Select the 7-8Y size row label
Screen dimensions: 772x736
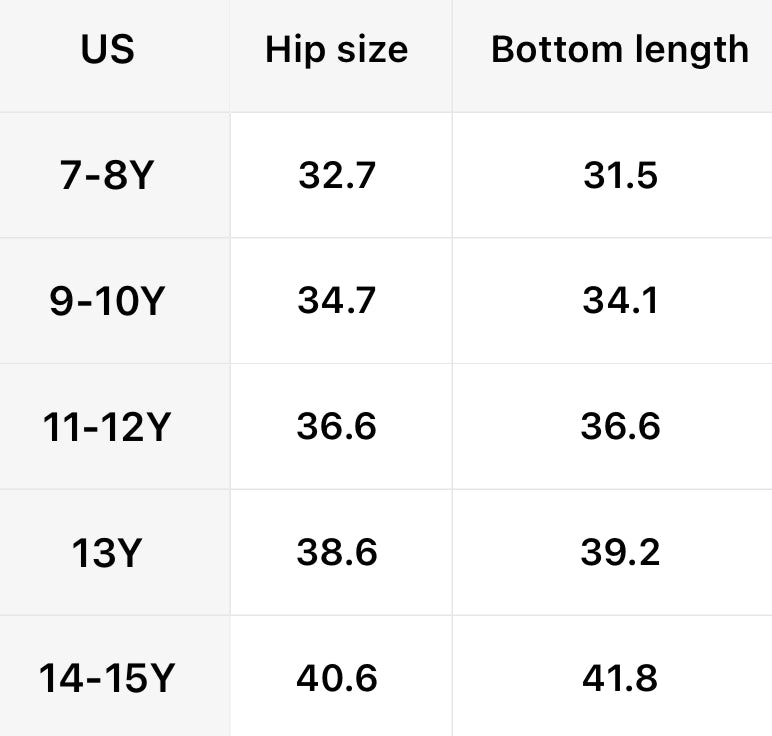click(x=107, y=176)
